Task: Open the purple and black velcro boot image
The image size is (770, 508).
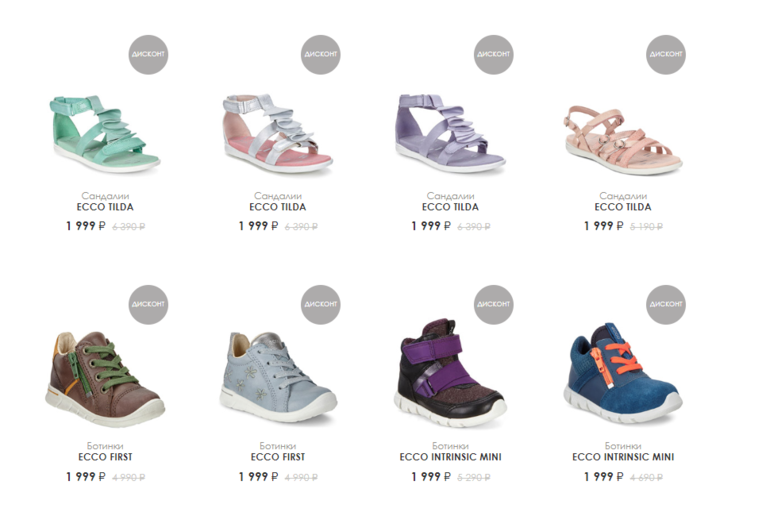Action: tap(450, 373)
